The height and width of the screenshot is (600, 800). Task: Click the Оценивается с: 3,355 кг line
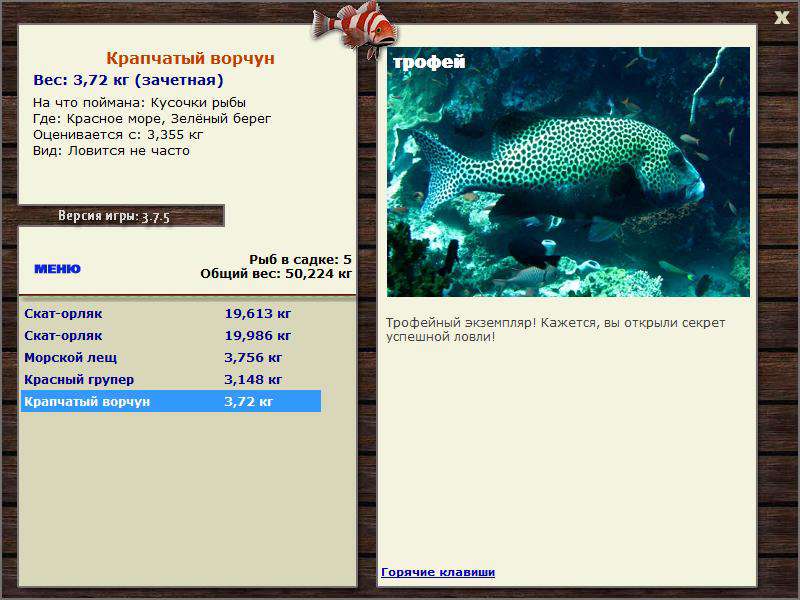(x=118, y=135)
